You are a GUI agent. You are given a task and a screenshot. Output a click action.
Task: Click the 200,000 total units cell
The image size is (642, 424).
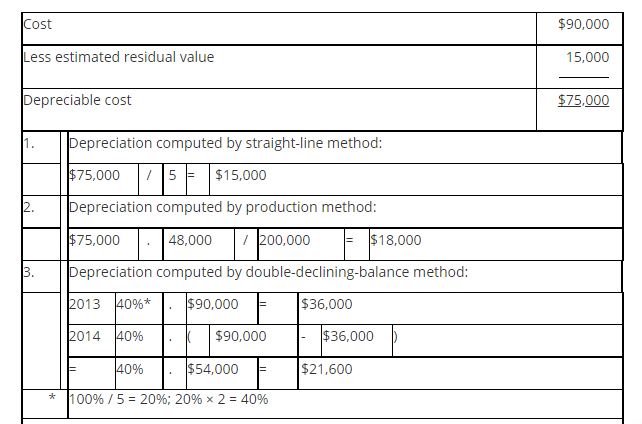[285, 240]
